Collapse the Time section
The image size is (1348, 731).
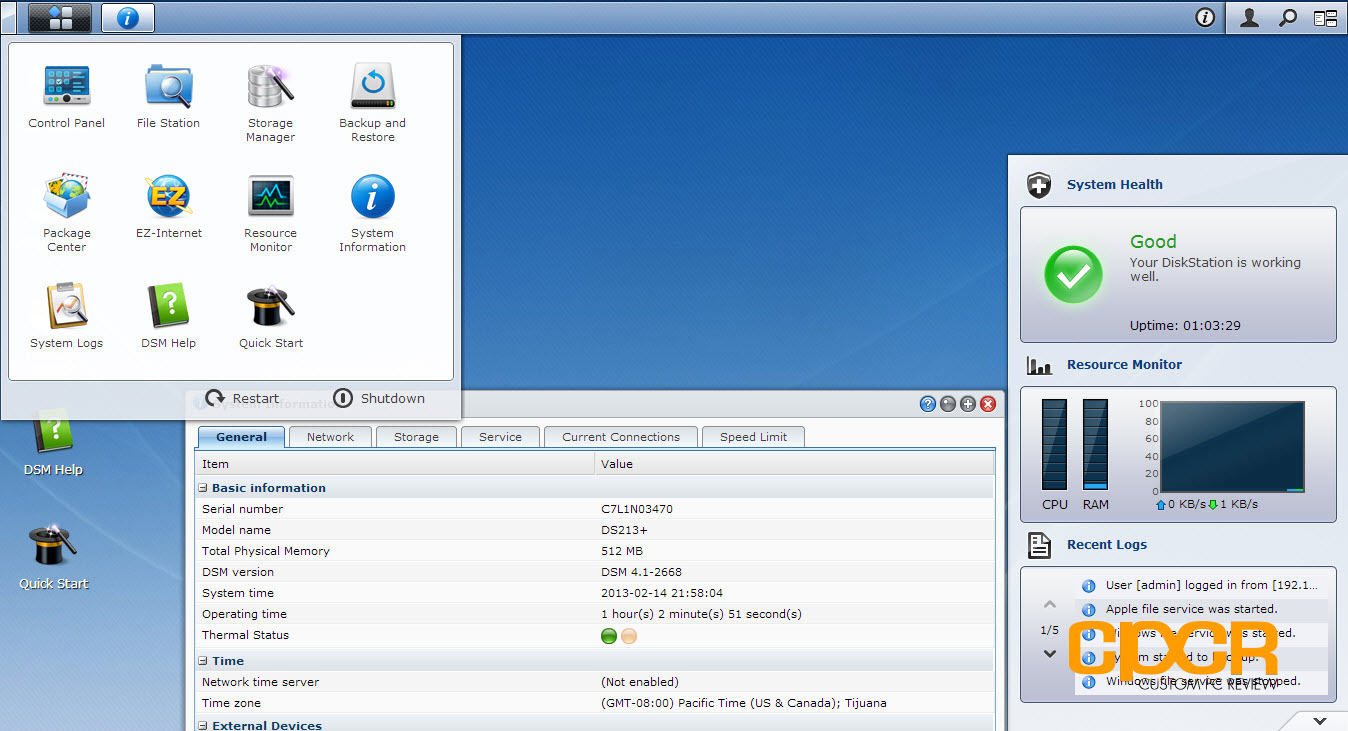click(203, 661)
